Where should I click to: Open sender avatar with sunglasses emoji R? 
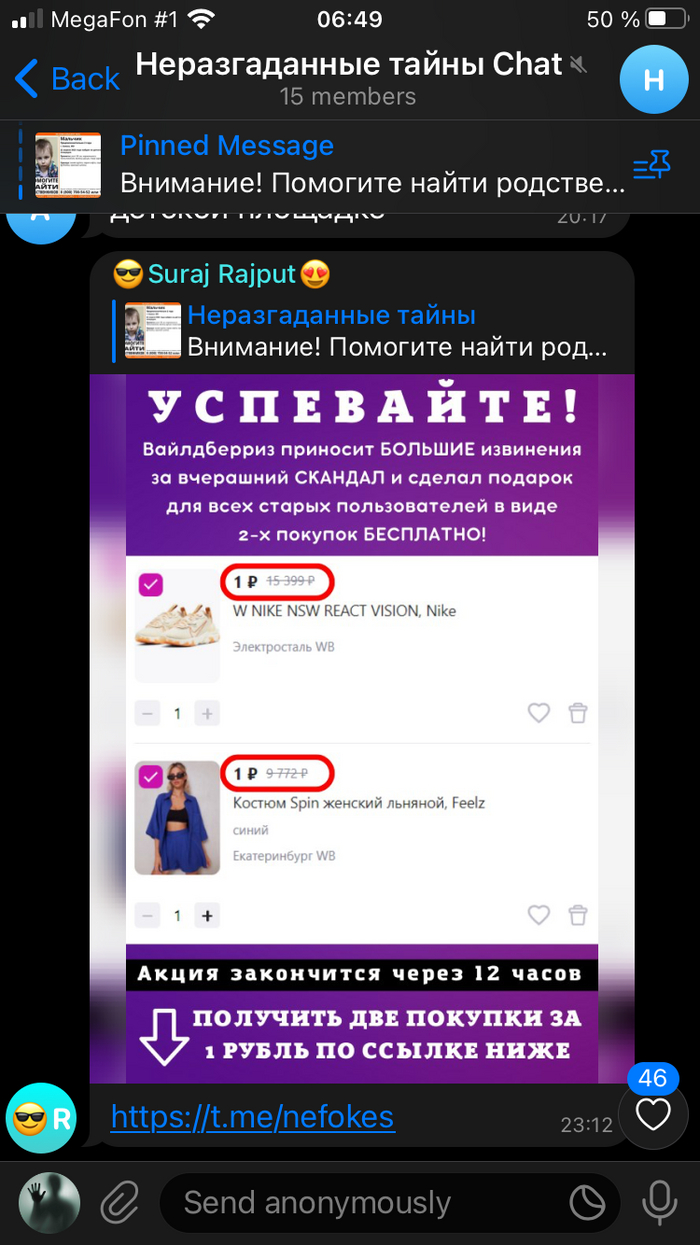click(x=41, y=1118)
